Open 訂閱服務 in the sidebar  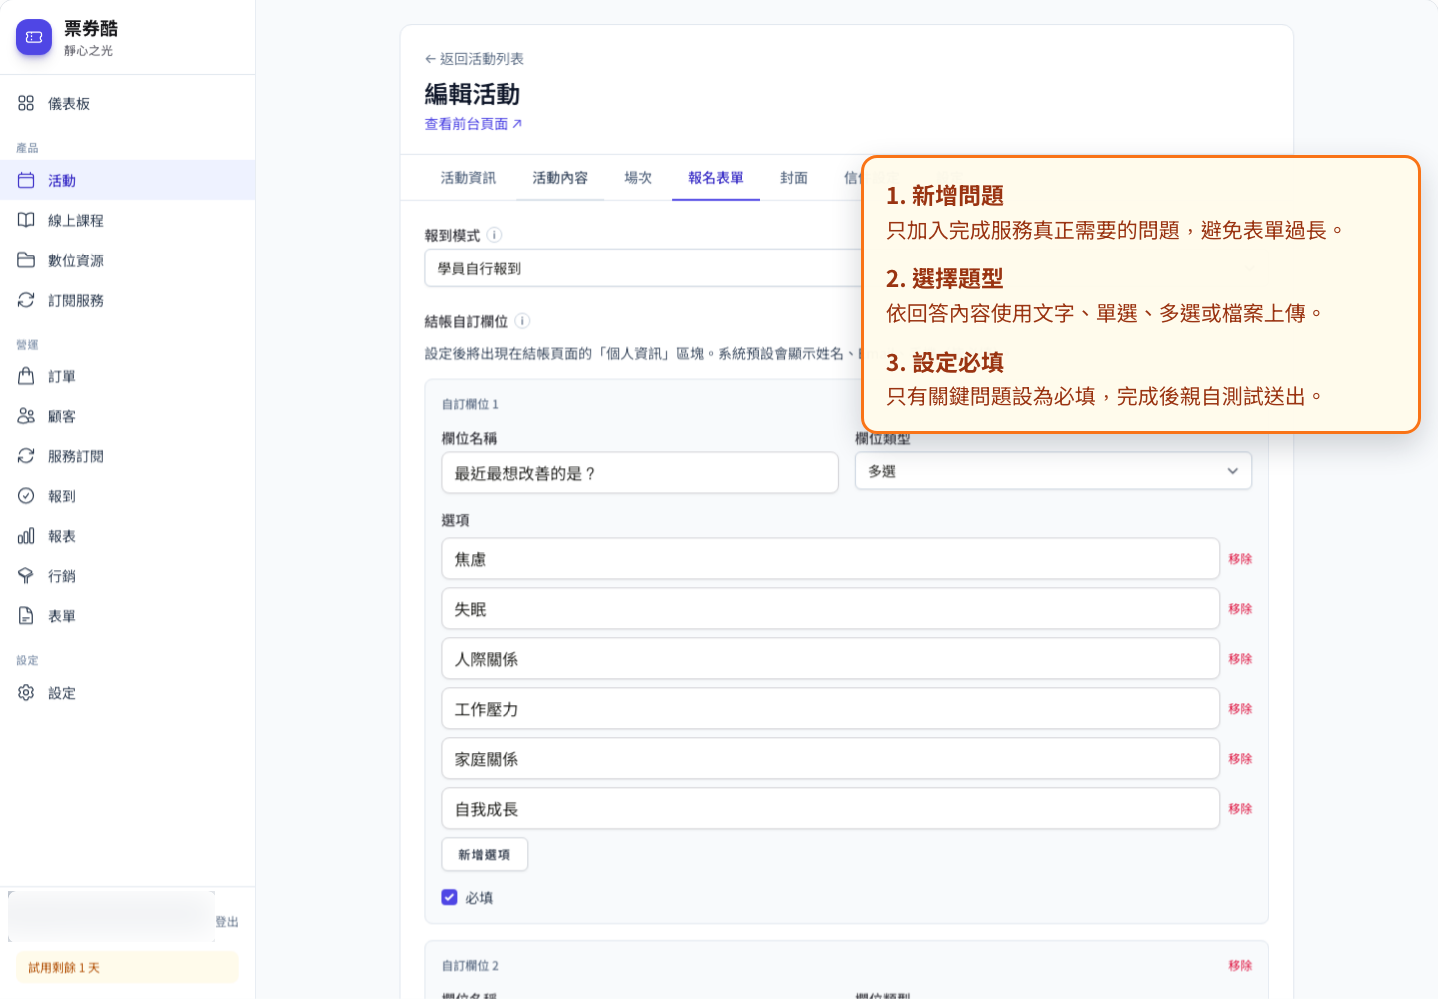pos(127,300)
